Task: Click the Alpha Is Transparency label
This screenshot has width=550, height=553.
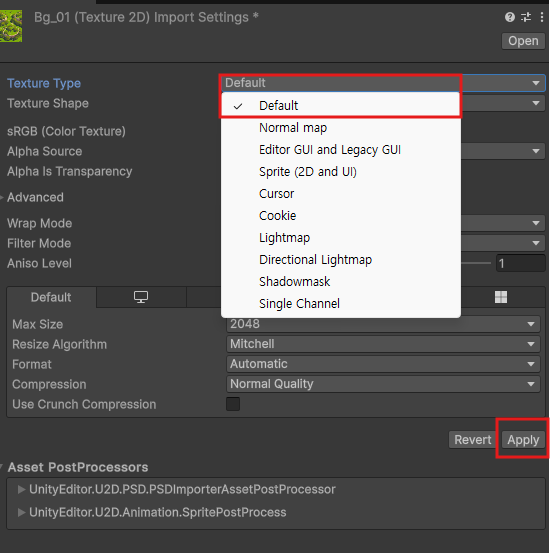Action: 70,171
